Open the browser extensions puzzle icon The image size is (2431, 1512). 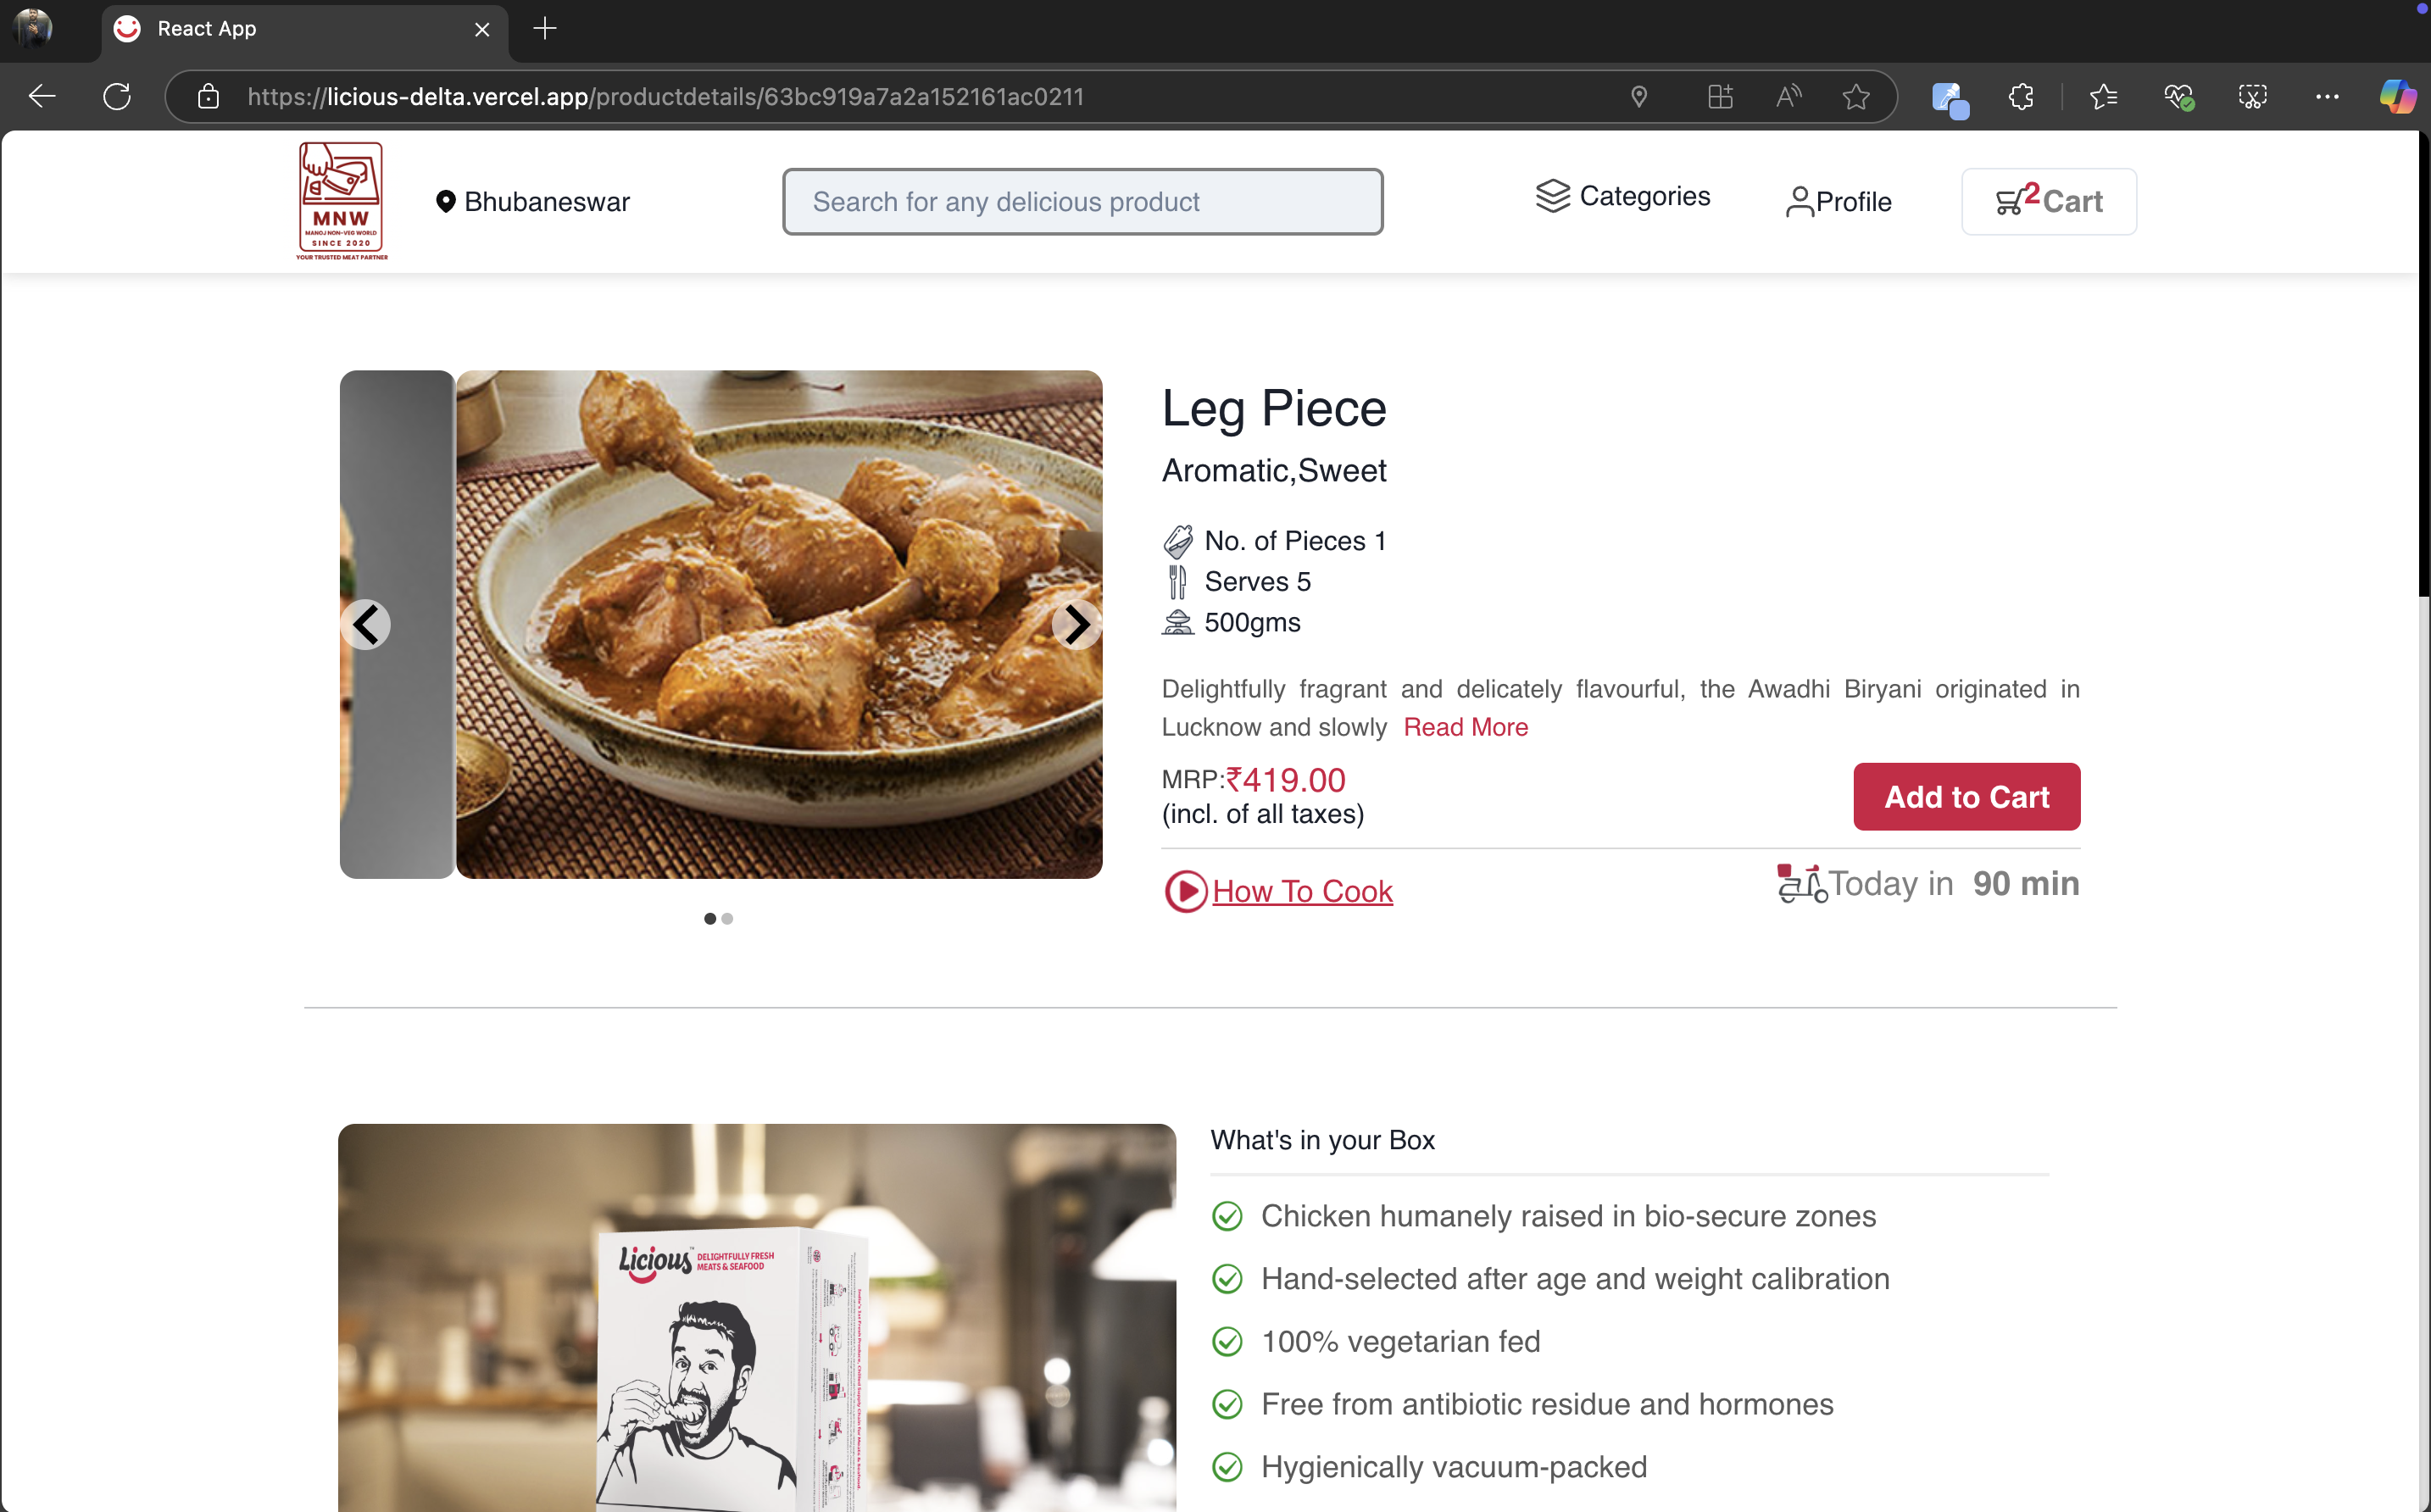point(2021,97)
